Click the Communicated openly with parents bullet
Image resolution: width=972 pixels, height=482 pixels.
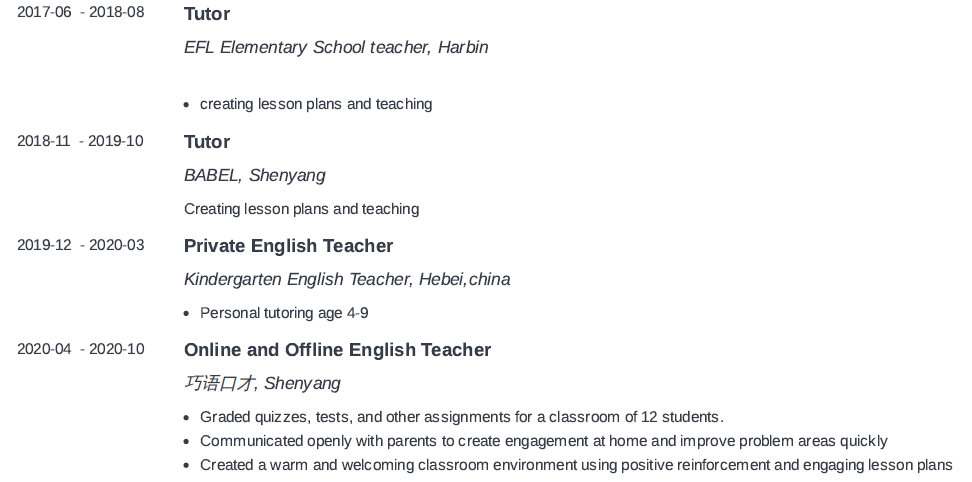click(543, 441)
